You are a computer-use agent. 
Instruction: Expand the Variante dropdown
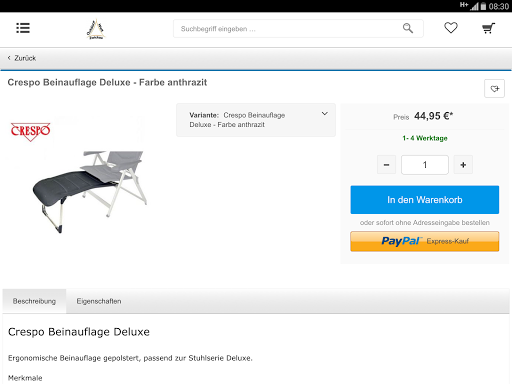point(256,120)
